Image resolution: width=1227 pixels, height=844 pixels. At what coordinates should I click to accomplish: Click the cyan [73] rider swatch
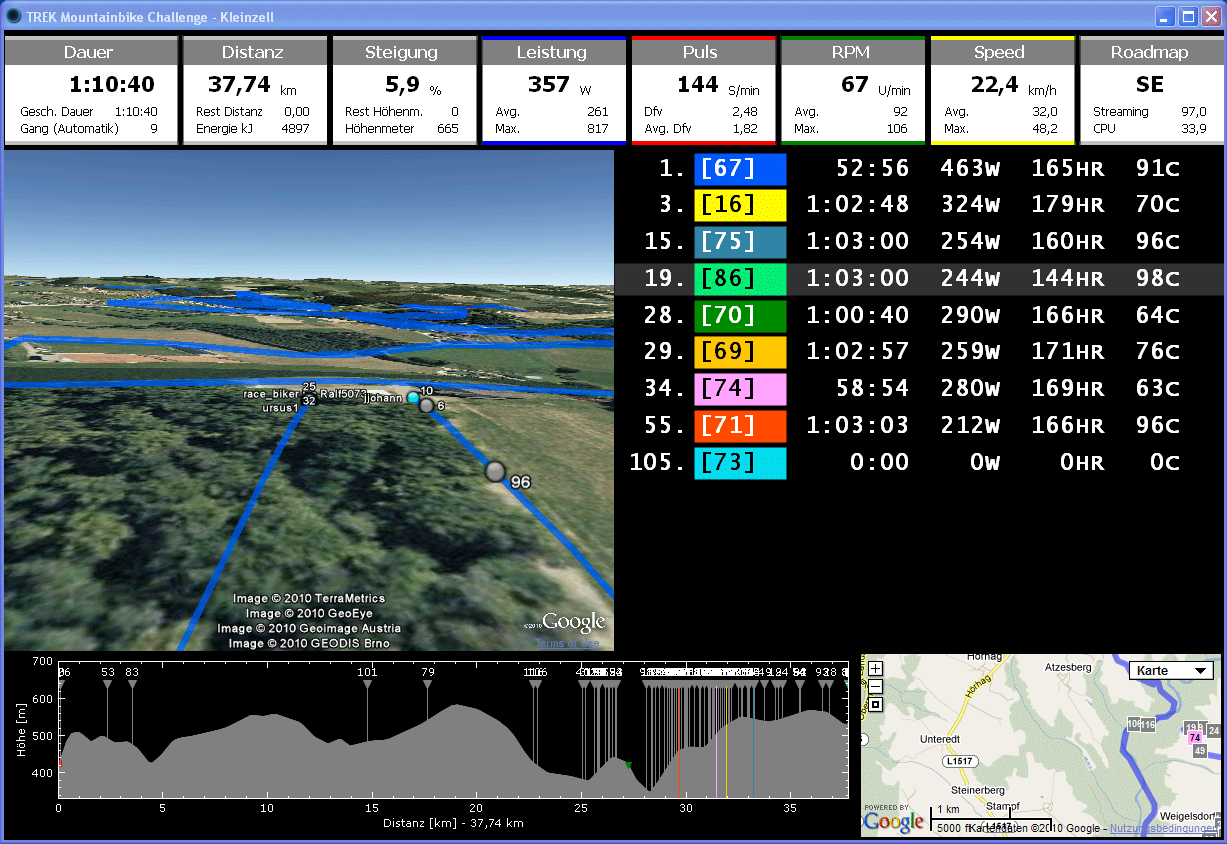tap(741, 463)
